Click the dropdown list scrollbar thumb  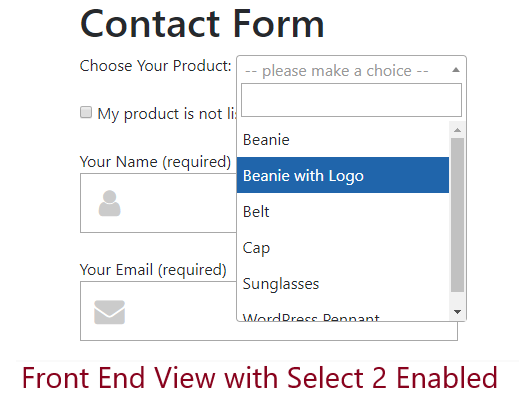click(x=457, y=215)
